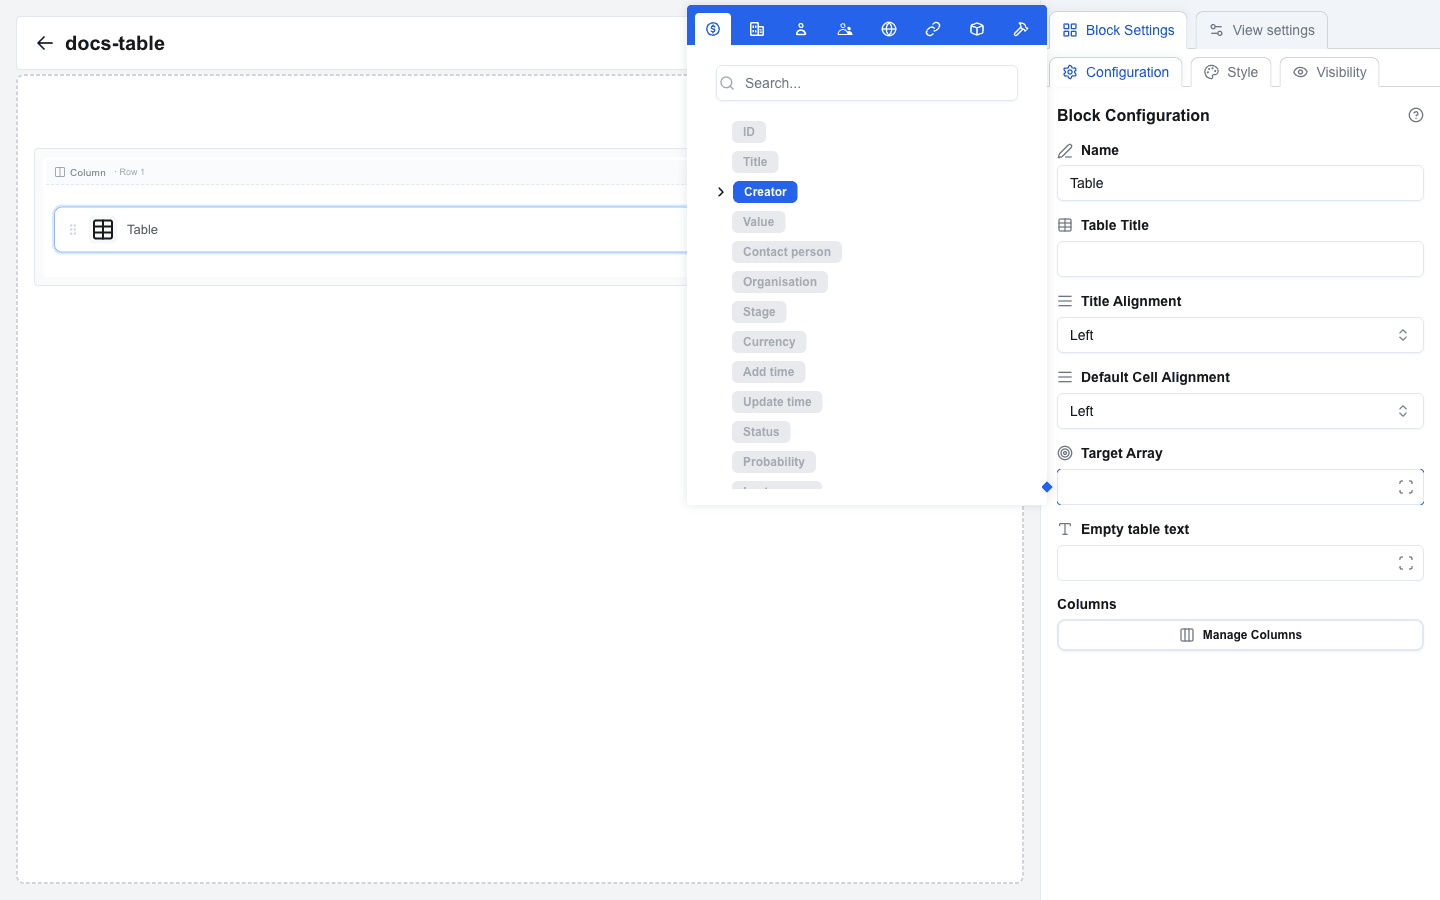
Task: Select the Contact person variable chip
Action: tap(787, 252)
